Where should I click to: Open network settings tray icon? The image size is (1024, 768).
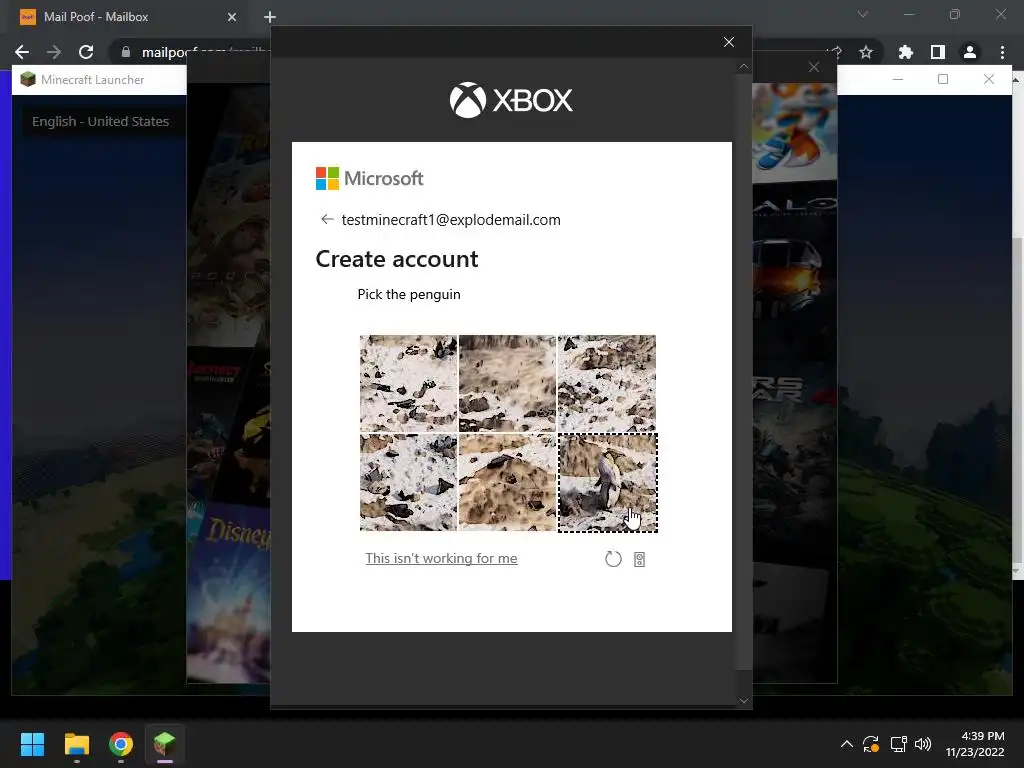click(x=899, y=744)
